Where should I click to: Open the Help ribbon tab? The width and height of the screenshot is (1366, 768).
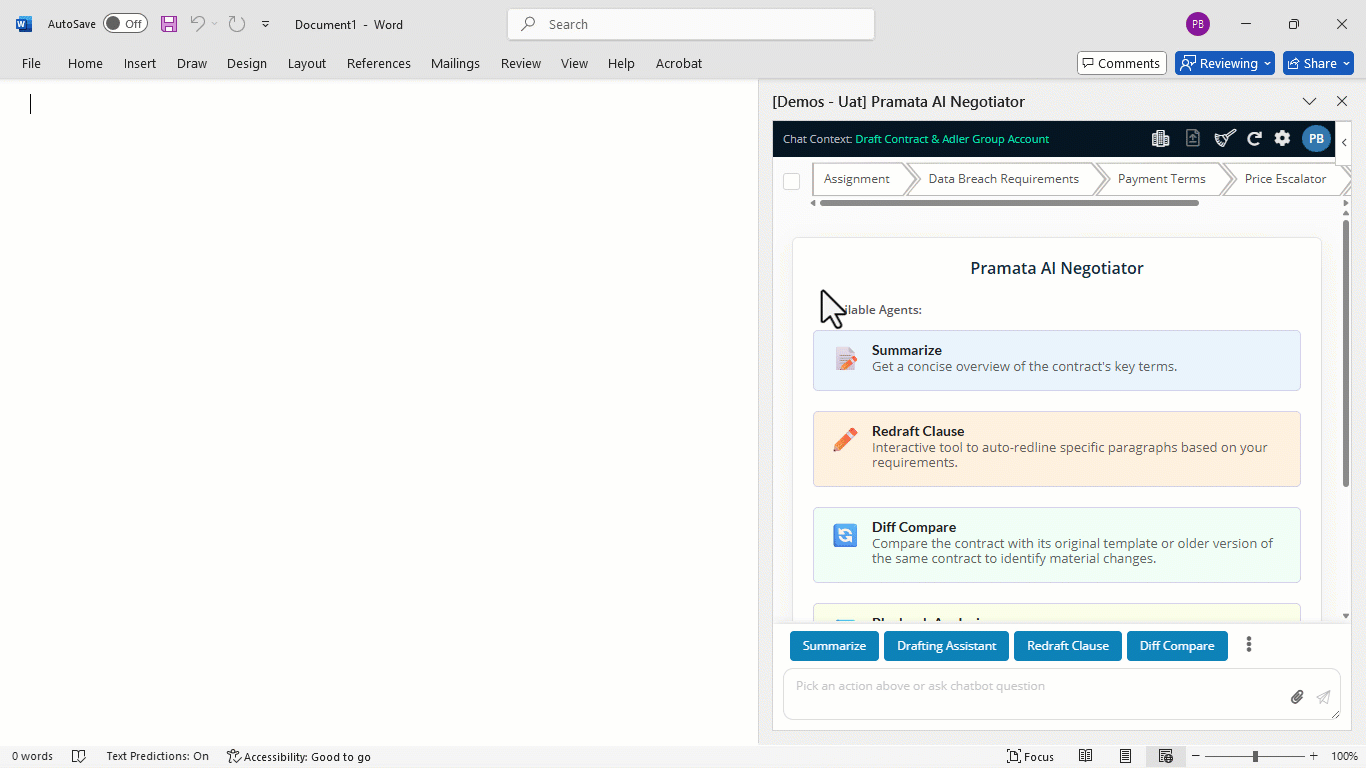coord(621,63)
